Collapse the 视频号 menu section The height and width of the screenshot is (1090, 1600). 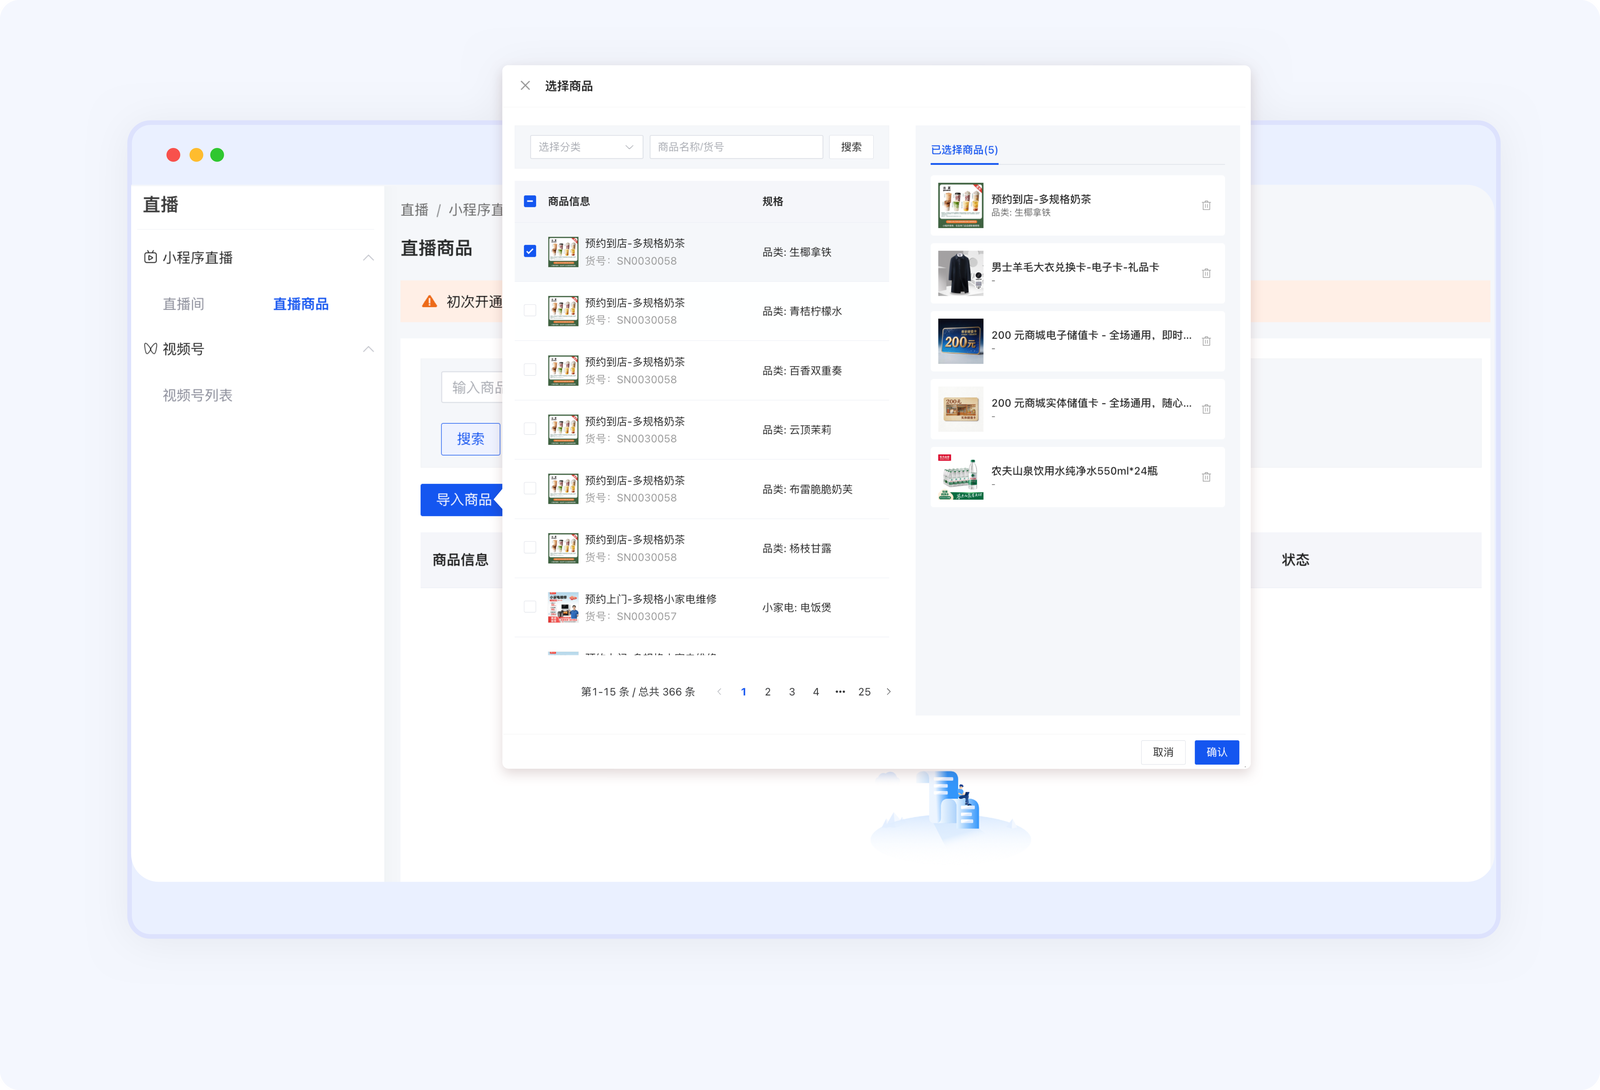click(x=368, y=349)
